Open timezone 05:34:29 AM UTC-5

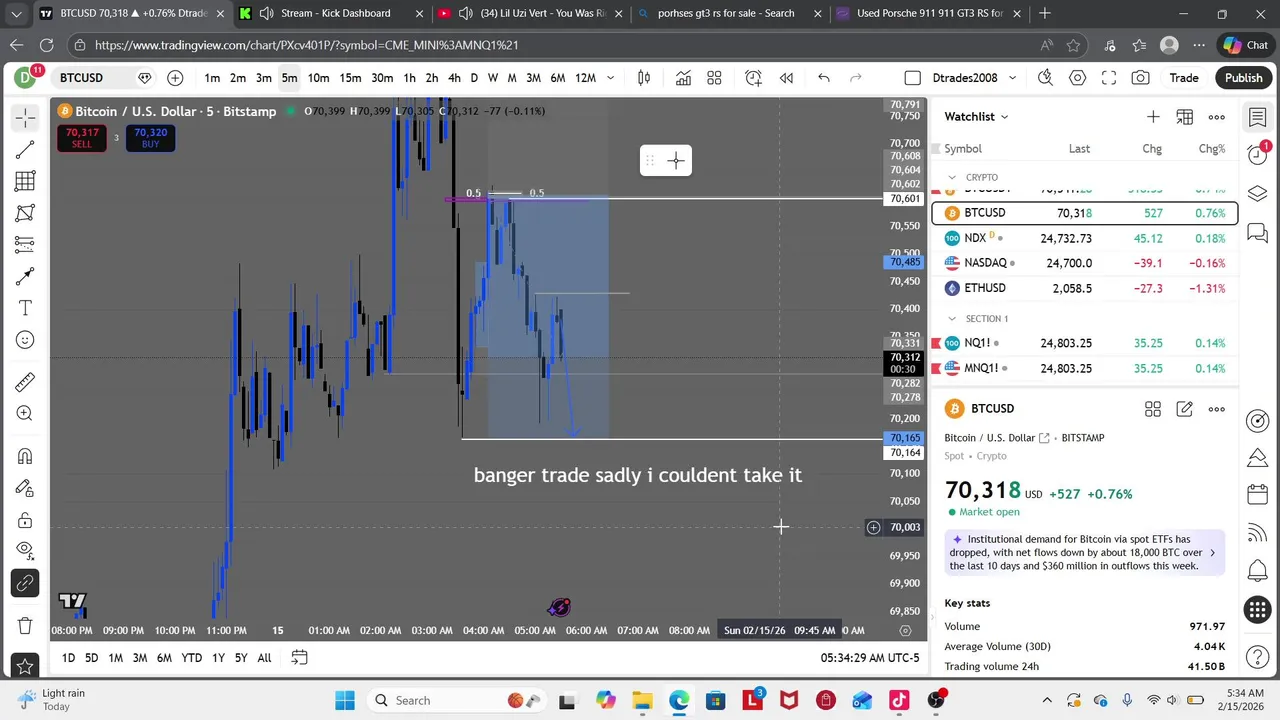870,658
